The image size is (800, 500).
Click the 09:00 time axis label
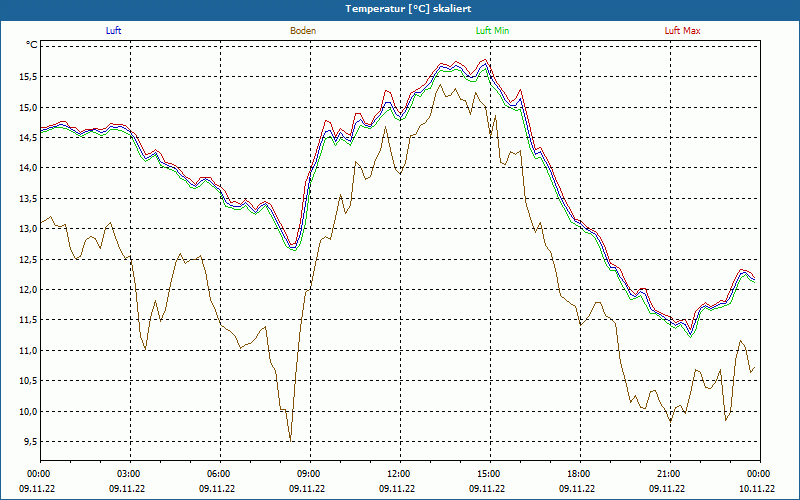(x=310, y=474)
